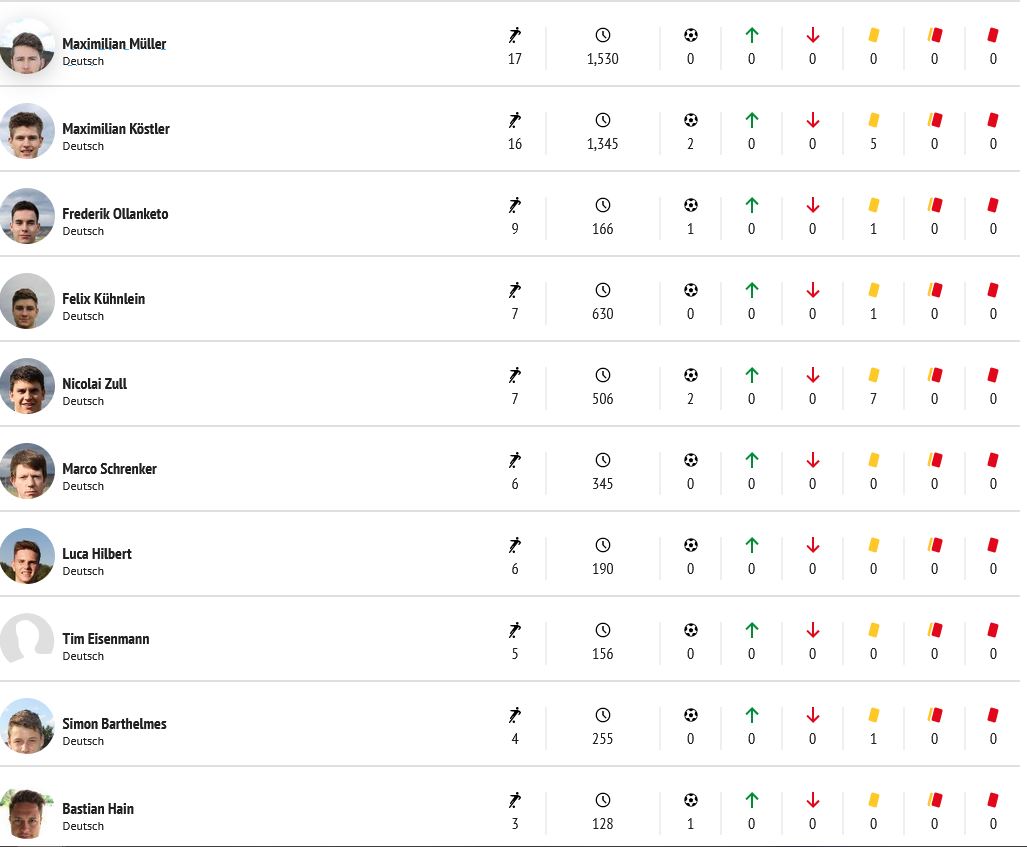Click Marco Schrenker's profile photo
This screenshot has width=1027, height=847.
click(x=27, y=471)
